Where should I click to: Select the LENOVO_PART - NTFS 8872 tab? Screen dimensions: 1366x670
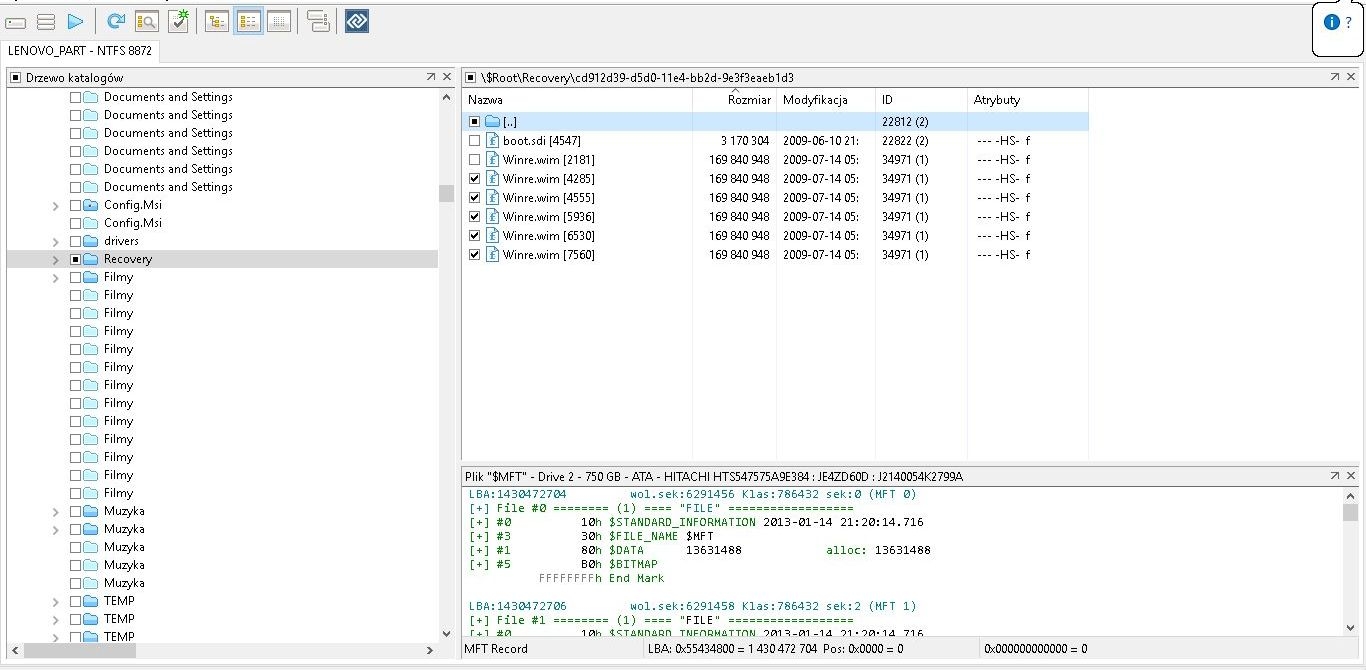[x=79, y=50]
